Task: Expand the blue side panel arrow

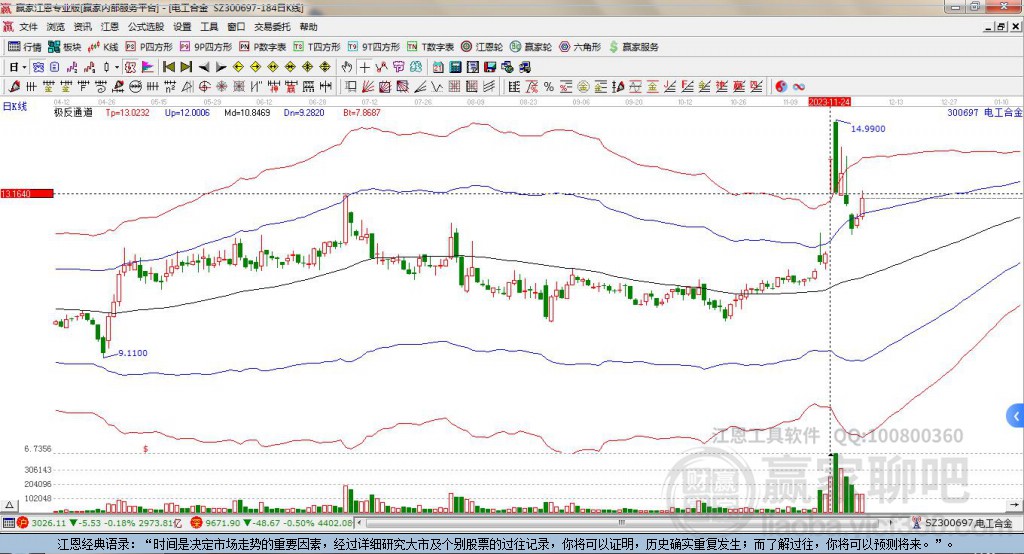Action: [x=1016, y=416]
